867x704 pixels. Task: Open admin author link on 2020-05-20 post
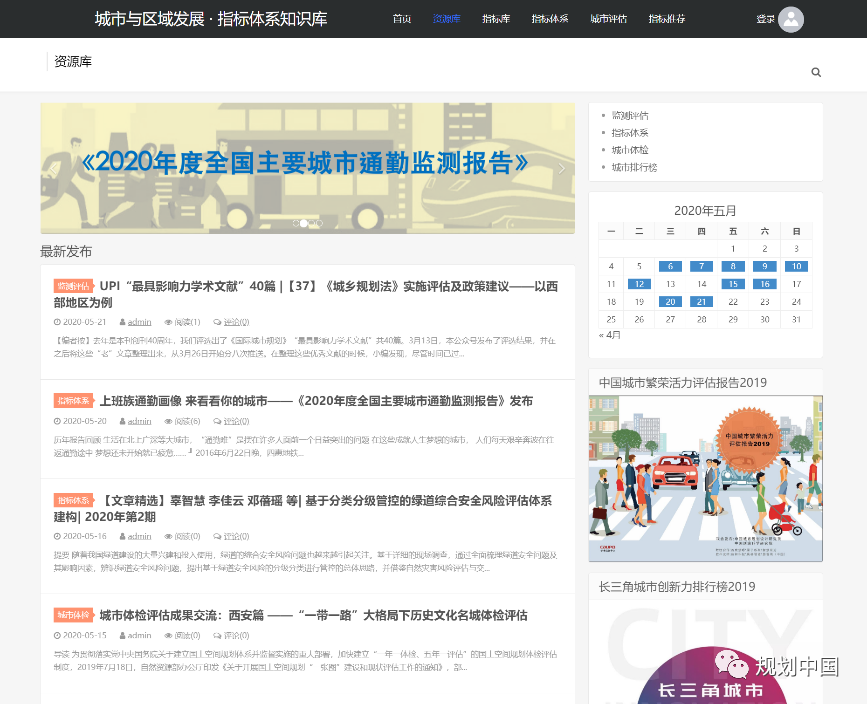[x=139, y=421]
